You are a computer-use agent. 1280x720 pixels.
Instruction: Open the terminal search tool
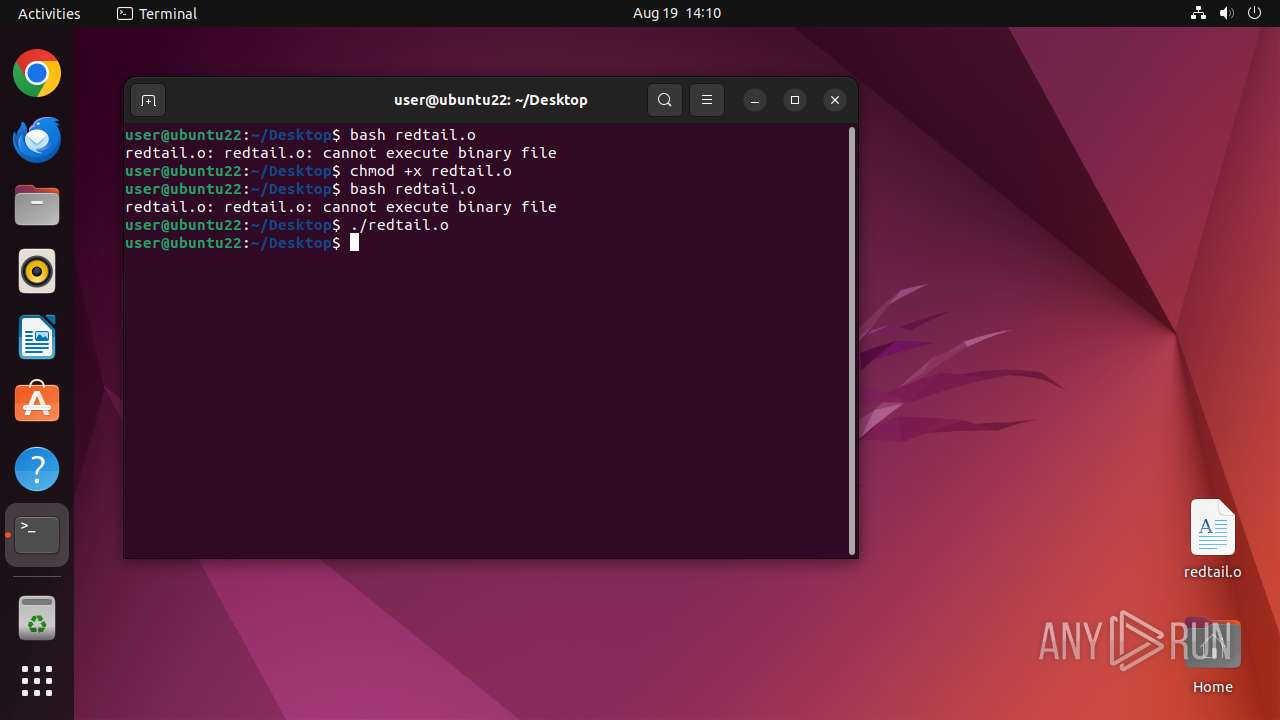pos(665,100)
